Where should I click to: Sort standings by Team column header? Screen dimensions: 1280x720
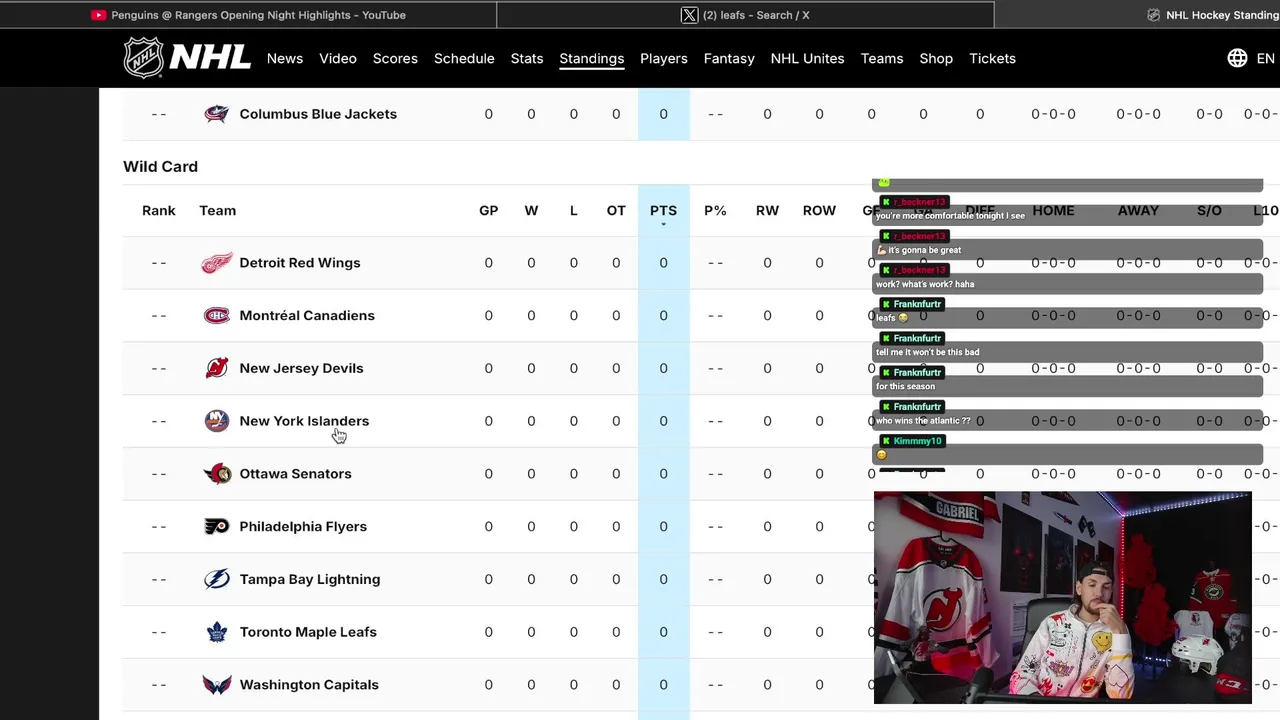[217, 211]
